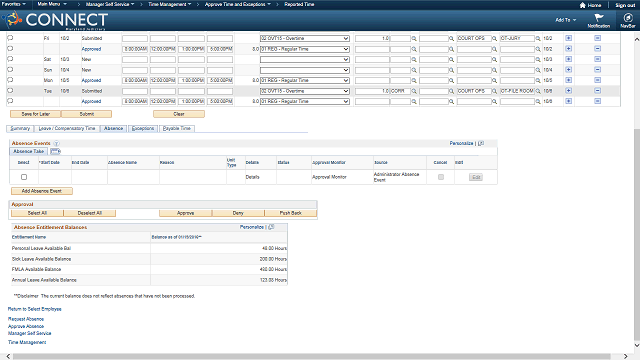Expand the Add To menu in header
Viewport: 640px width, 360px height.
click(x=565, y=20)
